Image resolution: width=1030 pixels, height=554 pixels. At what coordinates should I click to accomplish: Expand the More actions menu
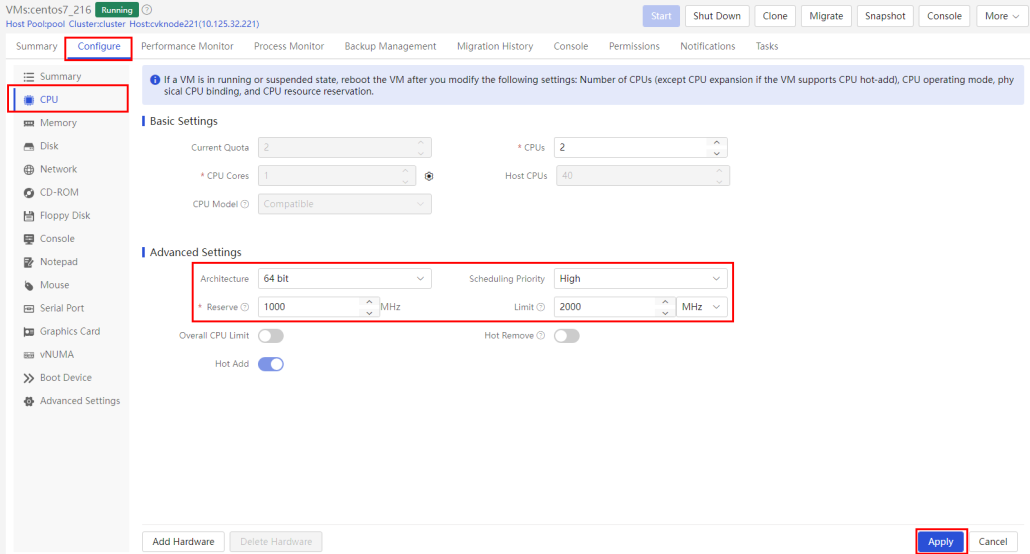click(x=1002, y=16)
